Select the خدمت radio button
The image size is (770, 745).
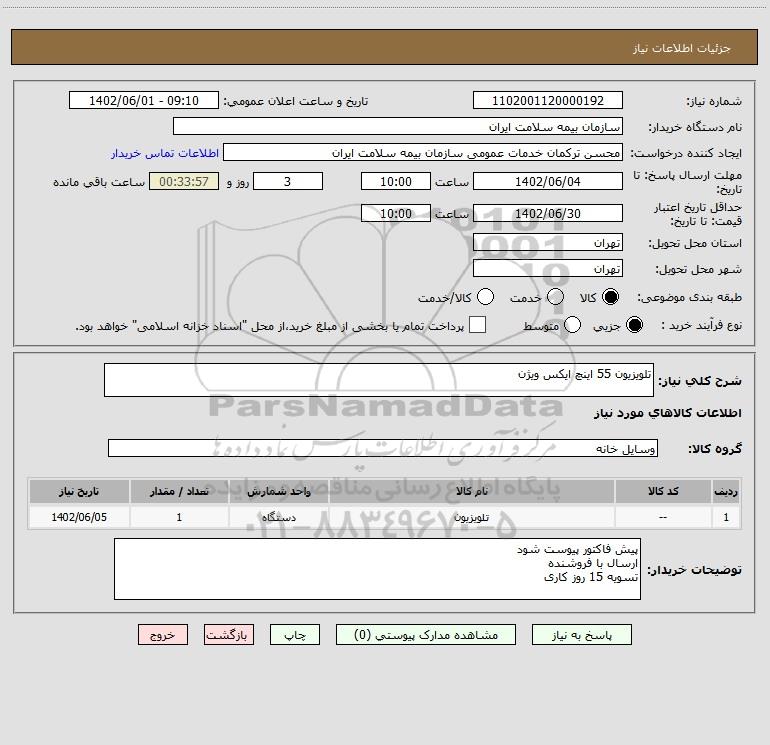click(555, 297)
